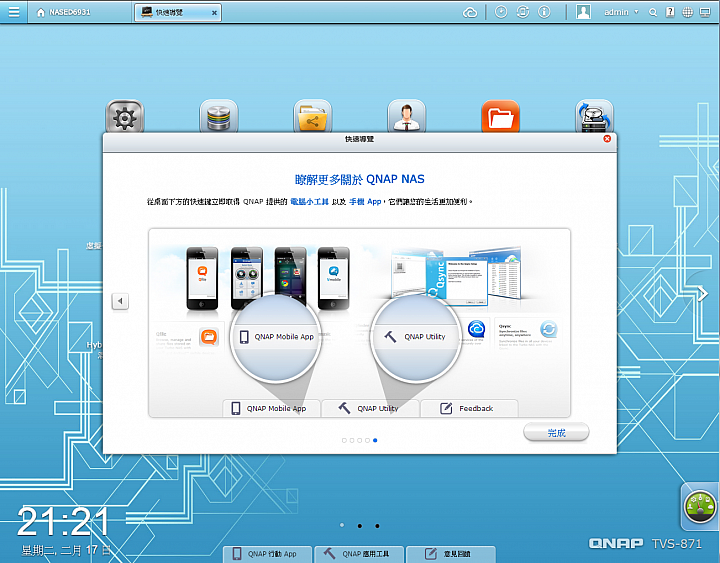Go to next desktop page chevron

(x=703, y=293)
